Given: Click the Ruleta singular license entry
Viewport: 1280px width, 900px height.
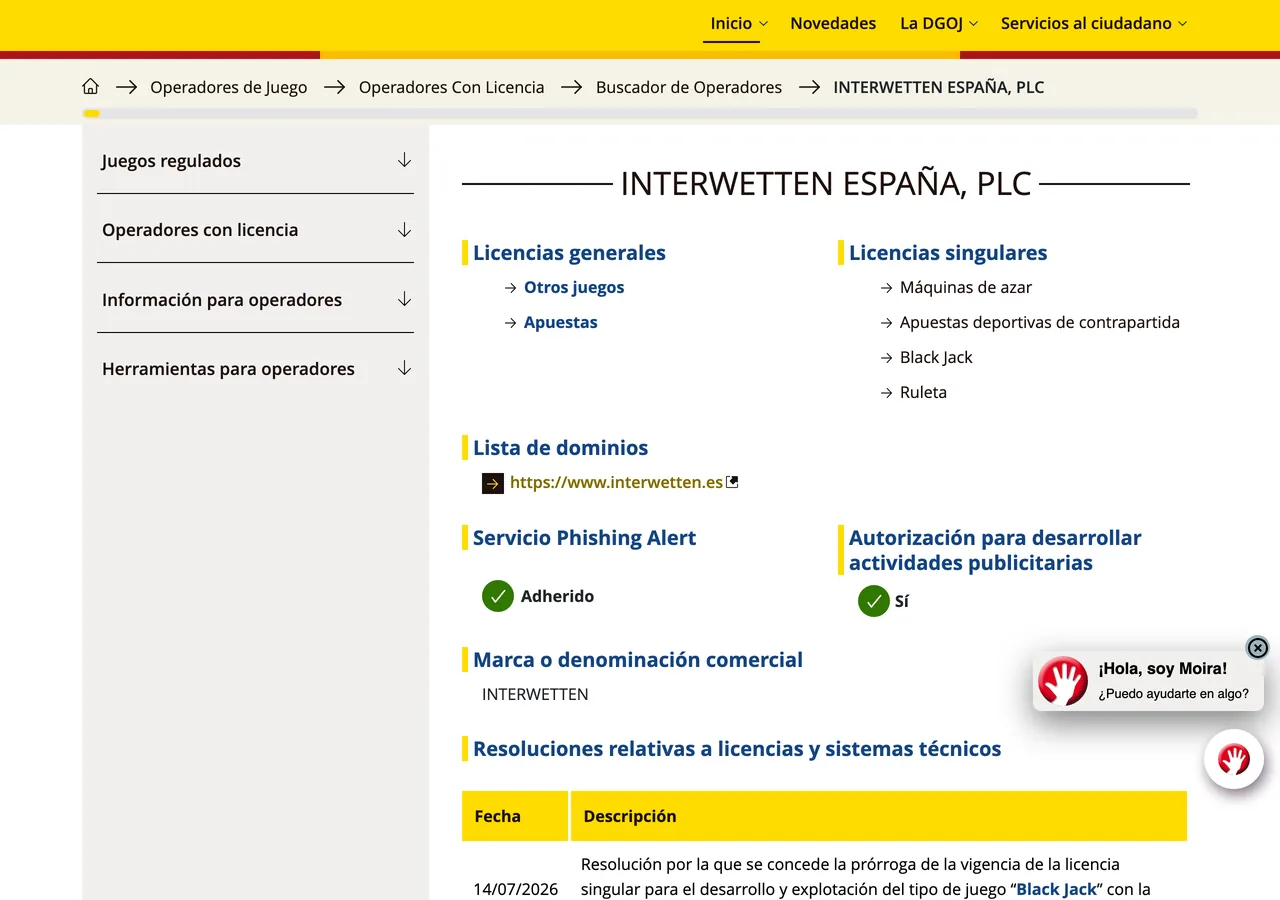Looking at the screenshot, I should [x=923, y=392].
